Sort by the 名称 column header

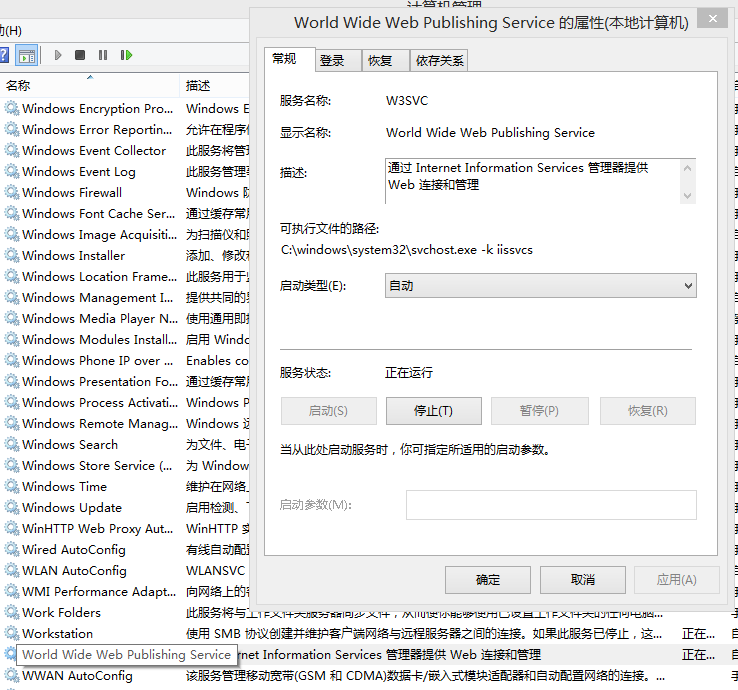coord(89,85)
